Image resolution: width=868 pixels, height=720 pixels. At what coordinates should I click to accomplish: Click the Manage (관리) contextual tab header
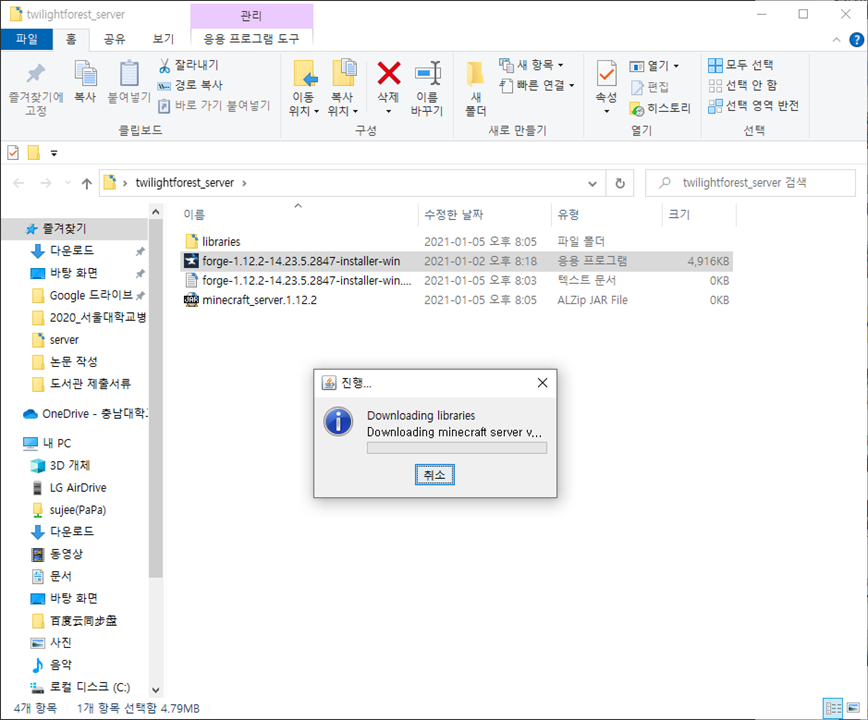click(x=251, y=15)
